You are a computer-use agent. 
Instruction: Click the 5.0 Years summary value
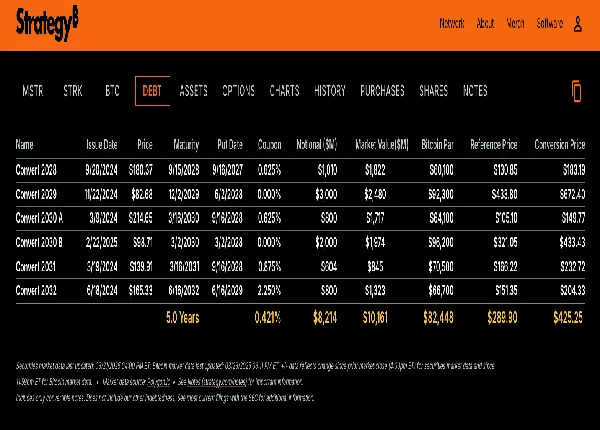tap(183, 318)
